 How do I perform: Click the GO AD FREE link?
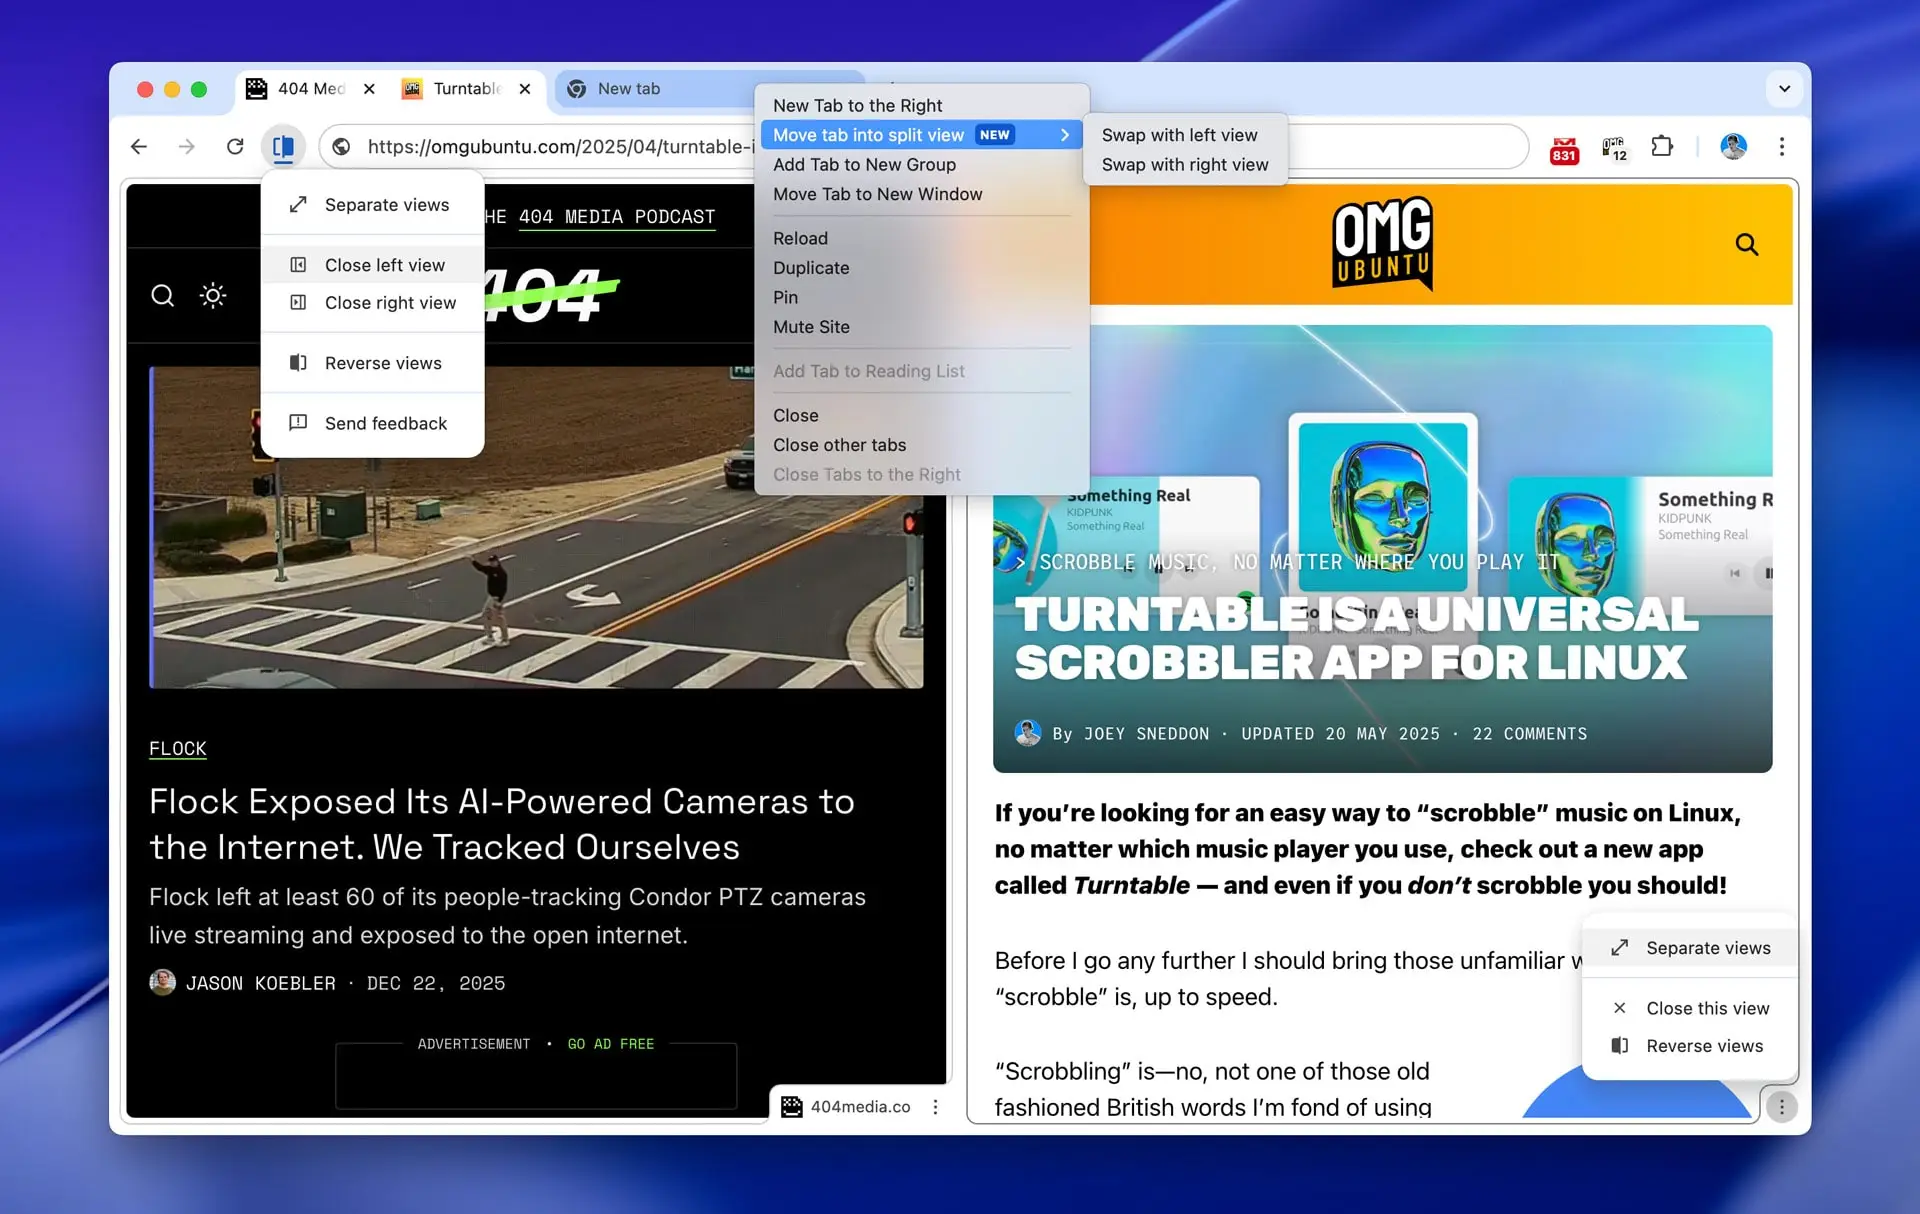[x=610, y=1044]
